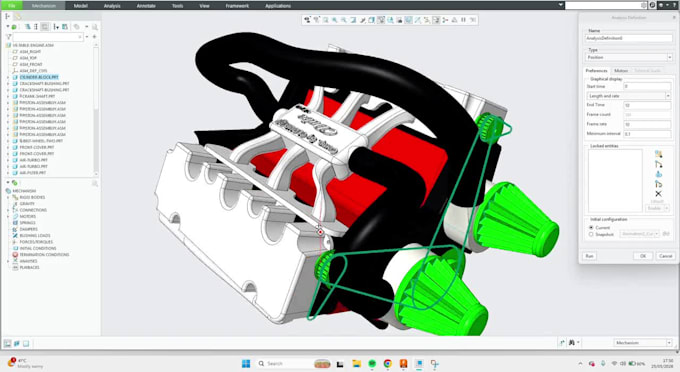This screenshot has height=372, width=680.
Task: Expand the AIR-FILTER.PRT node
Action: click(8, 173)
